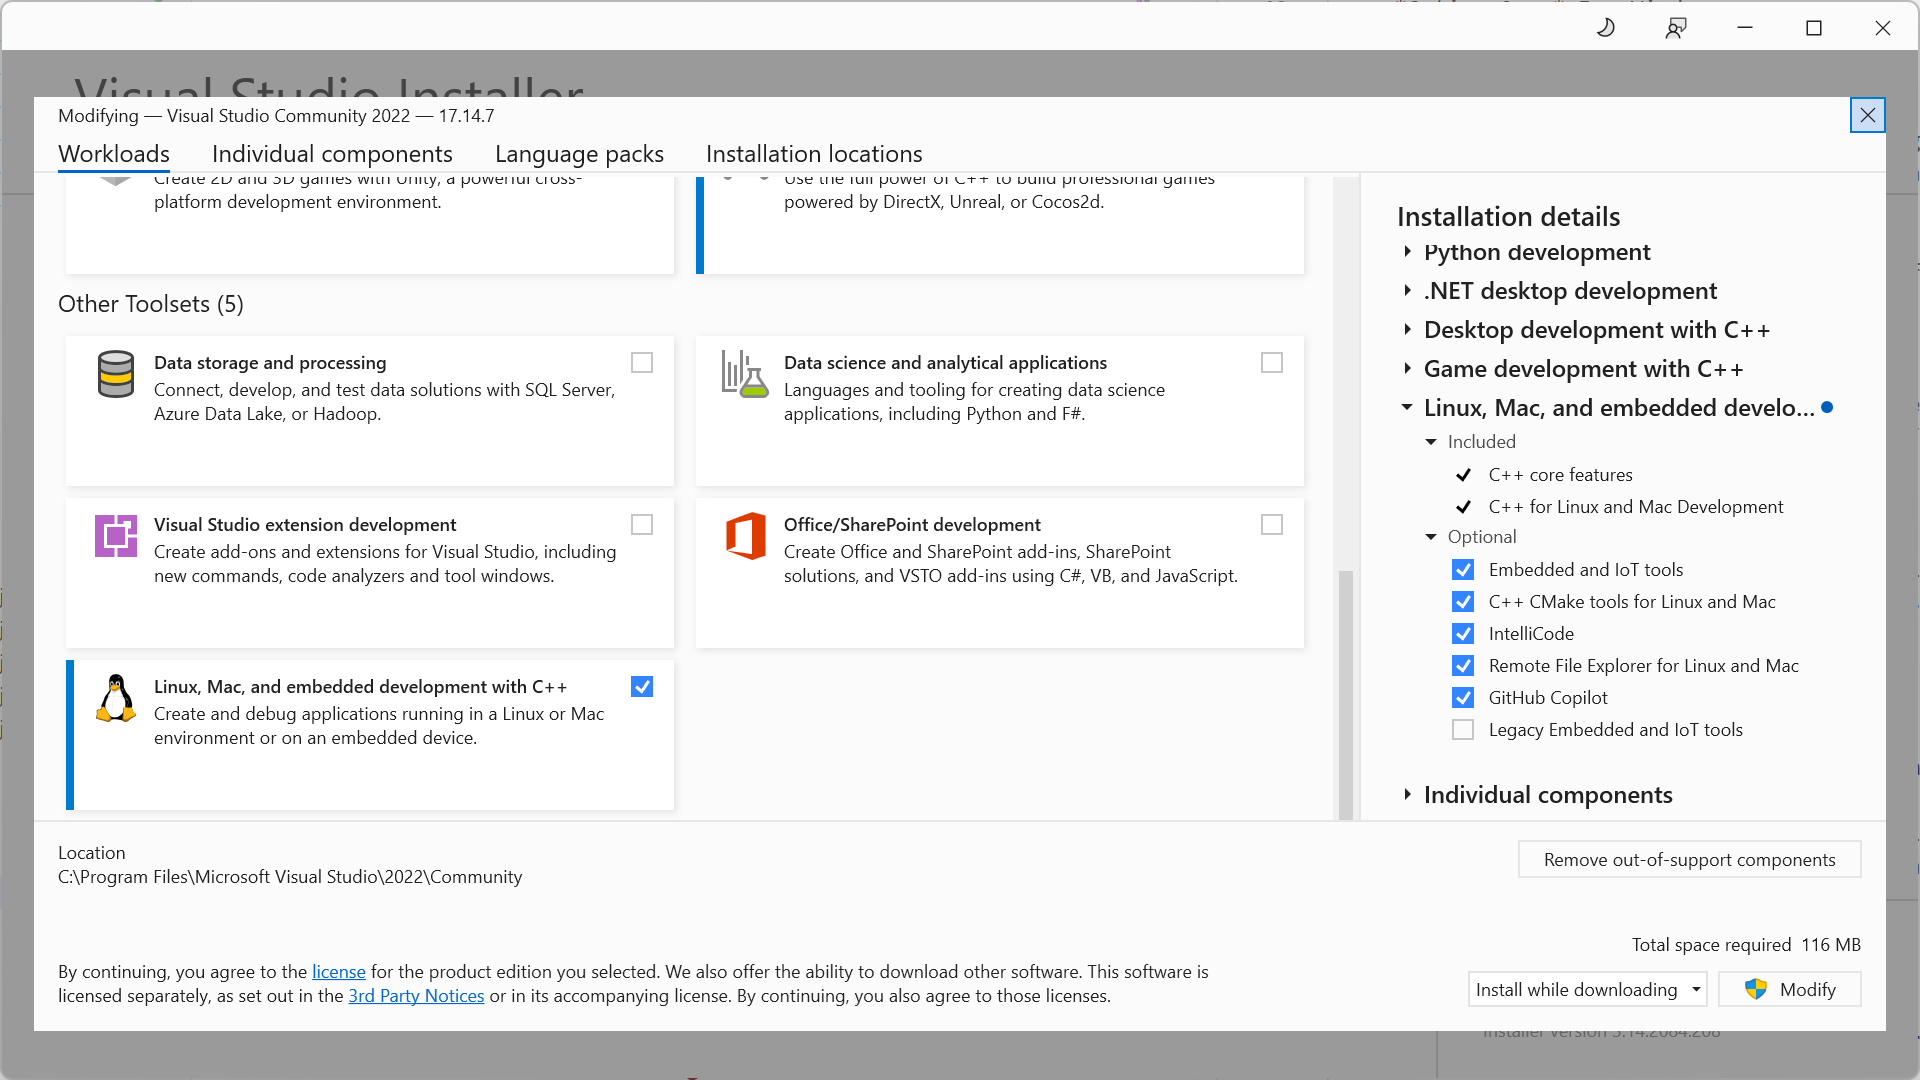The width and height of the screenshot is (1920, 1080).
Task: Open the license link
Action: pos(339,972)
